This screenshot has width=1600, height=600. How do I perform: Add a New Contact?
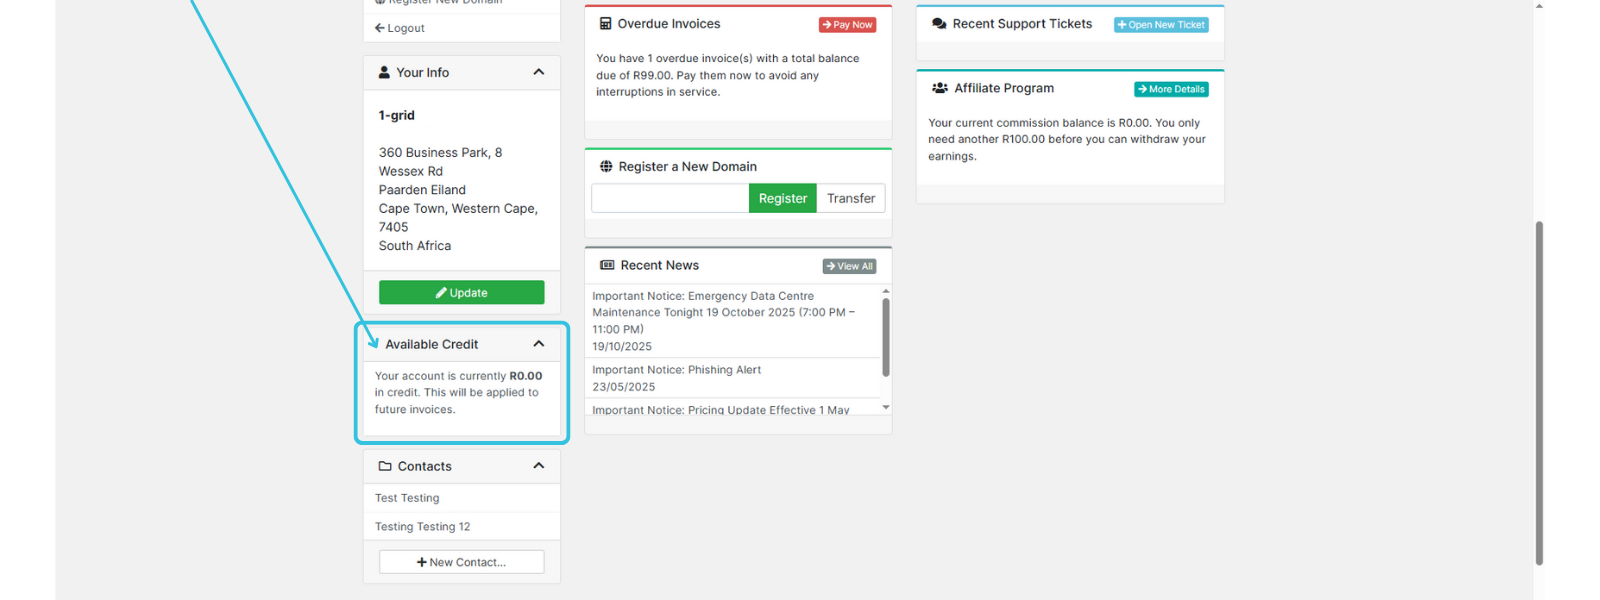(461, 562)
